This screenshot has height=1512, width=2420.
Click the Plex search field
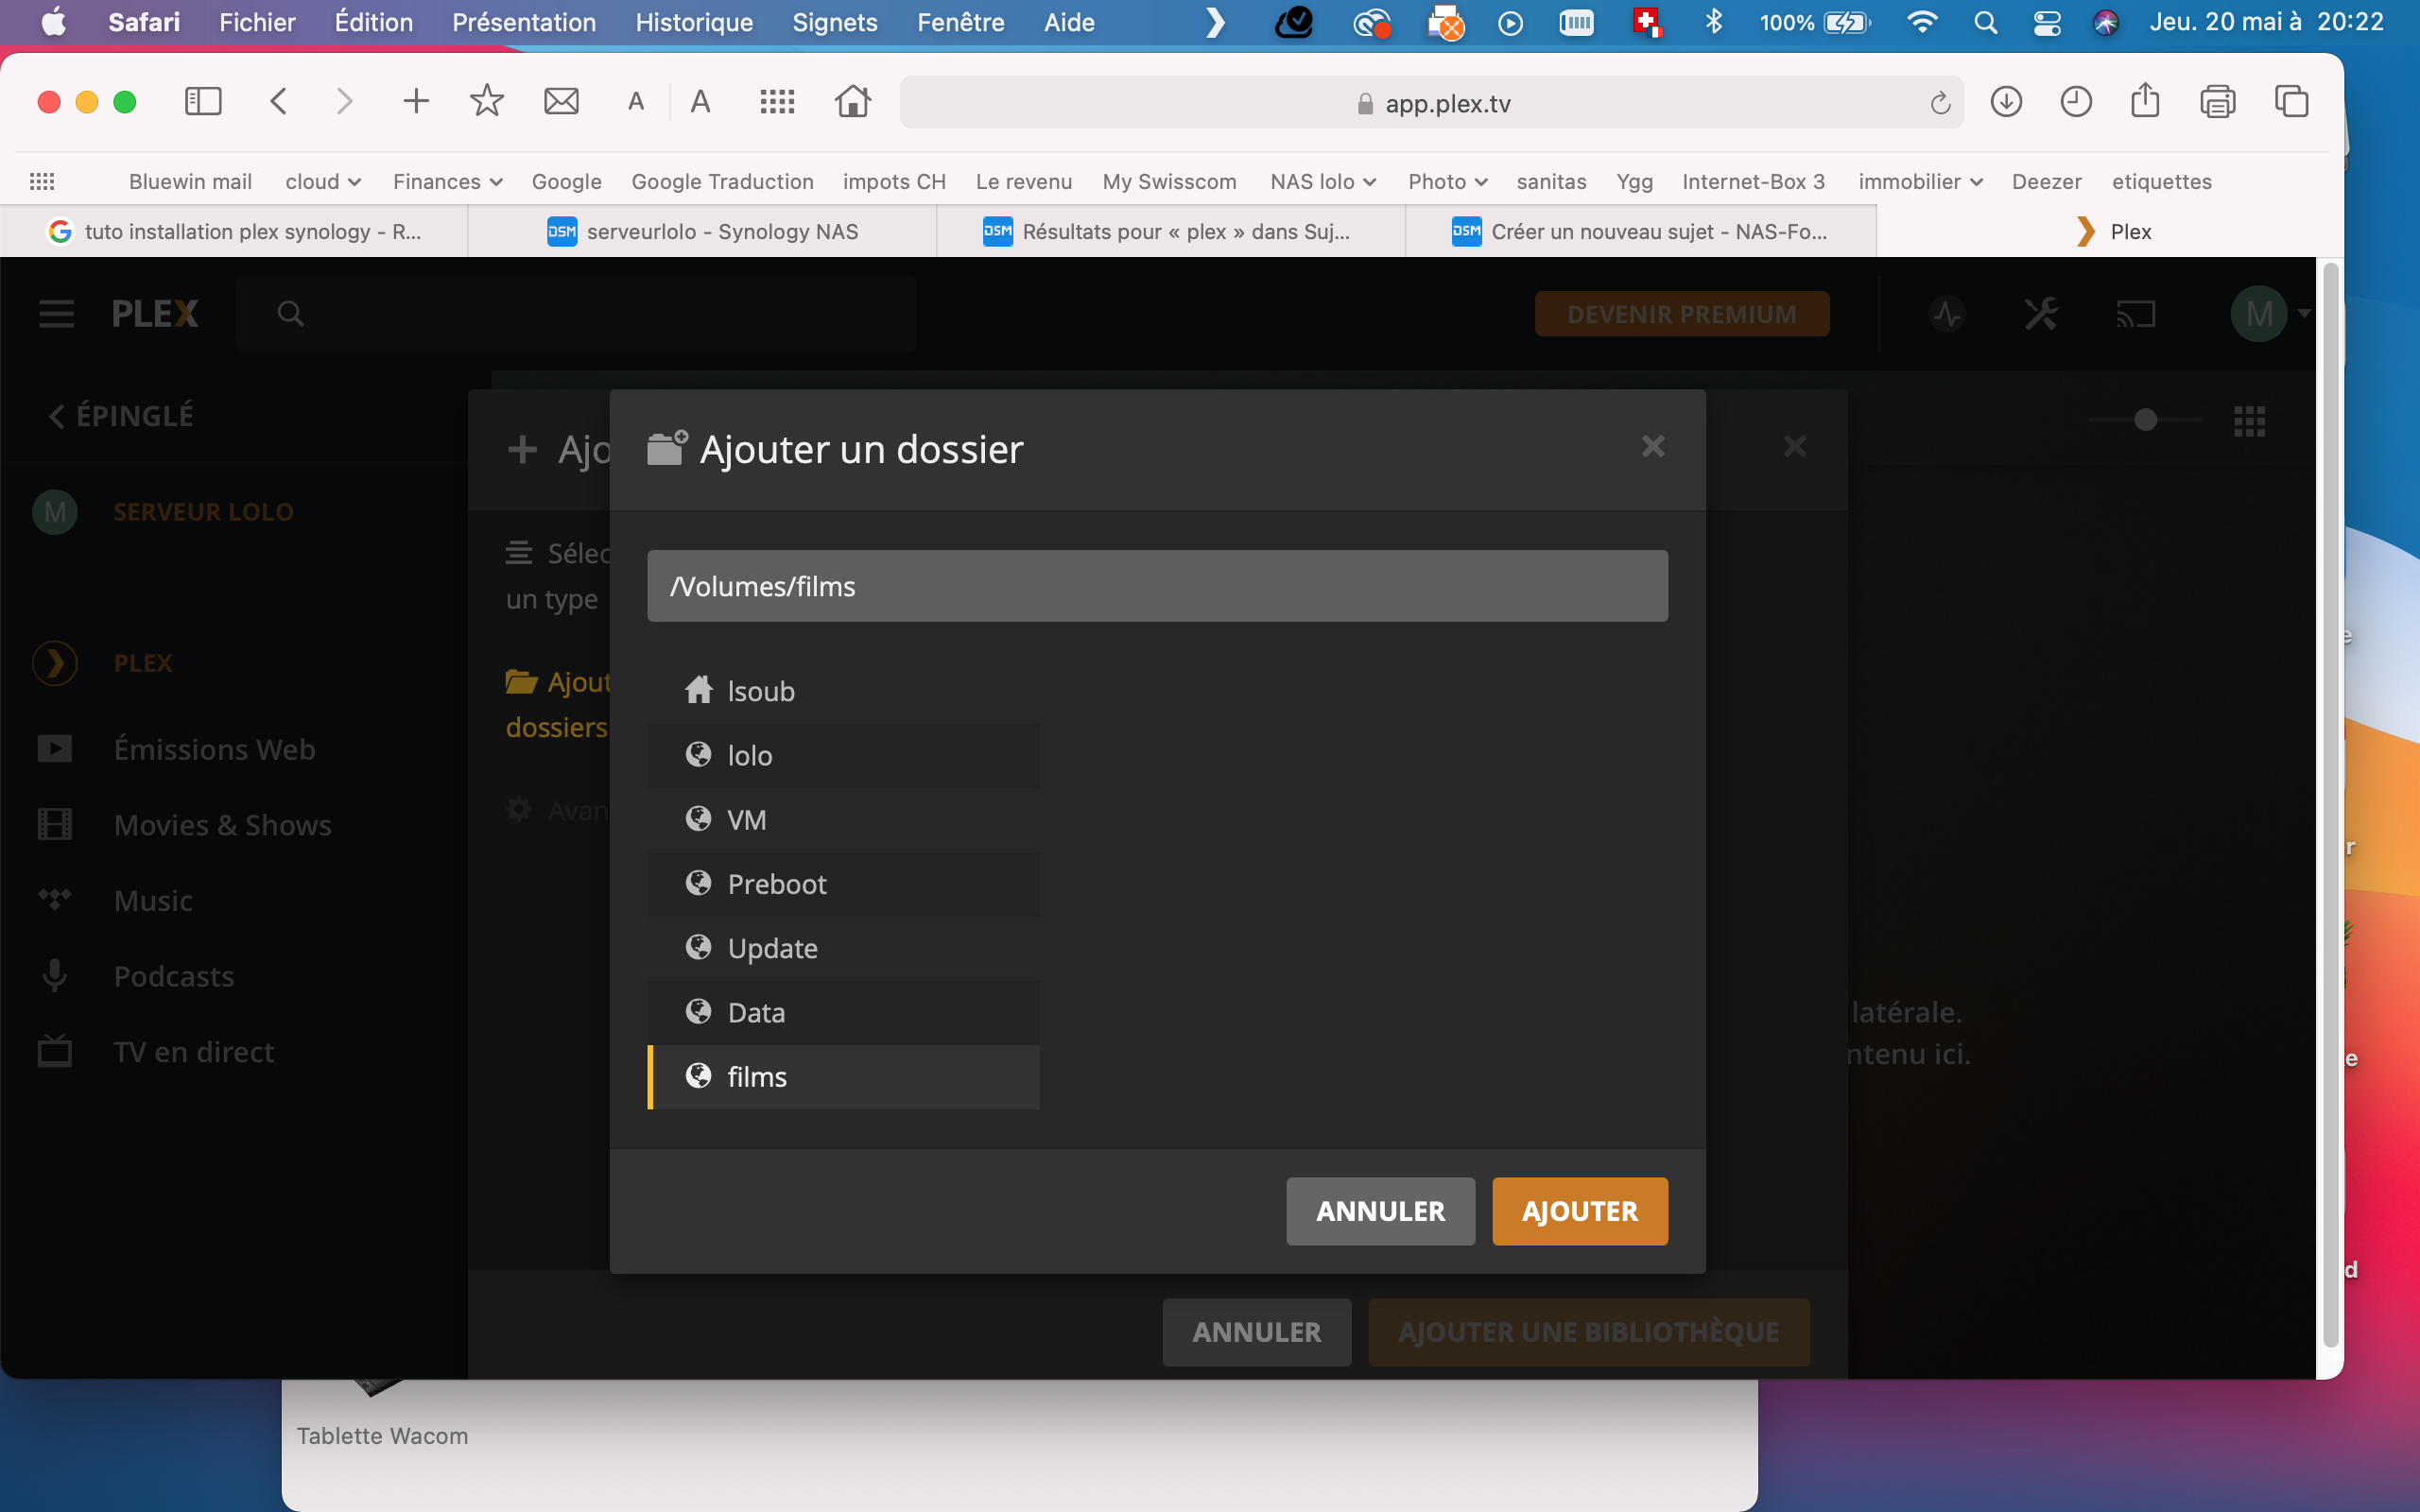(x=576, y=314)
